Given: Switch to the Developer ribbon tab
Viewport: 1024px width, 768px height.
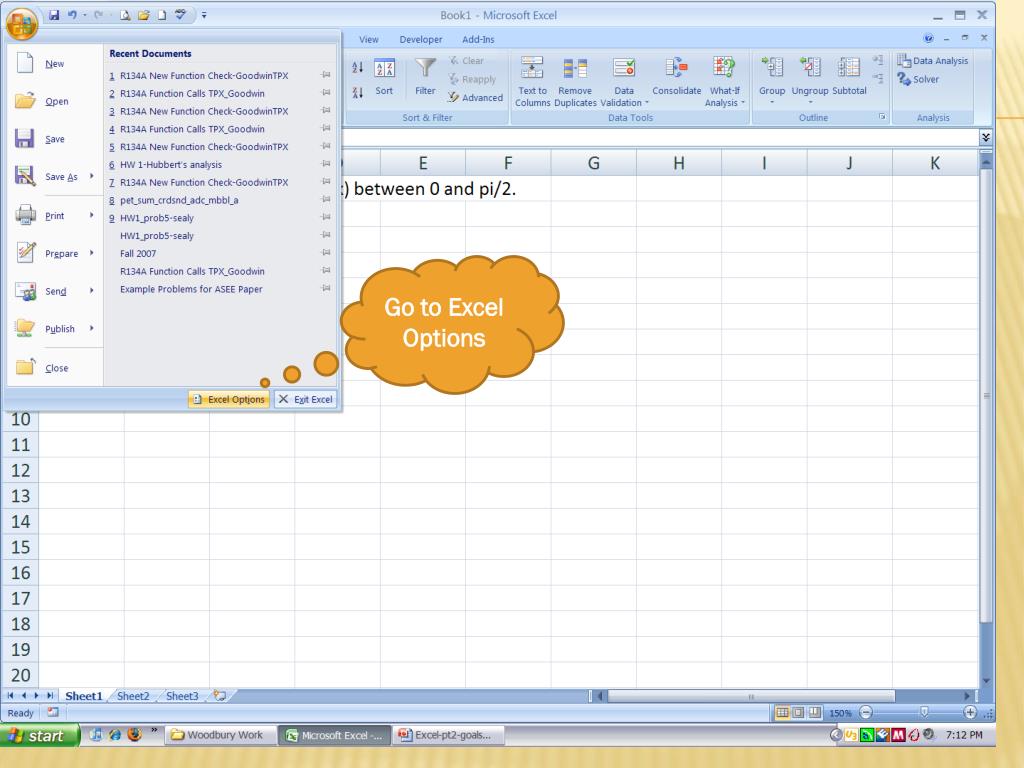Looking at the screenshot, I should (420, 40).
